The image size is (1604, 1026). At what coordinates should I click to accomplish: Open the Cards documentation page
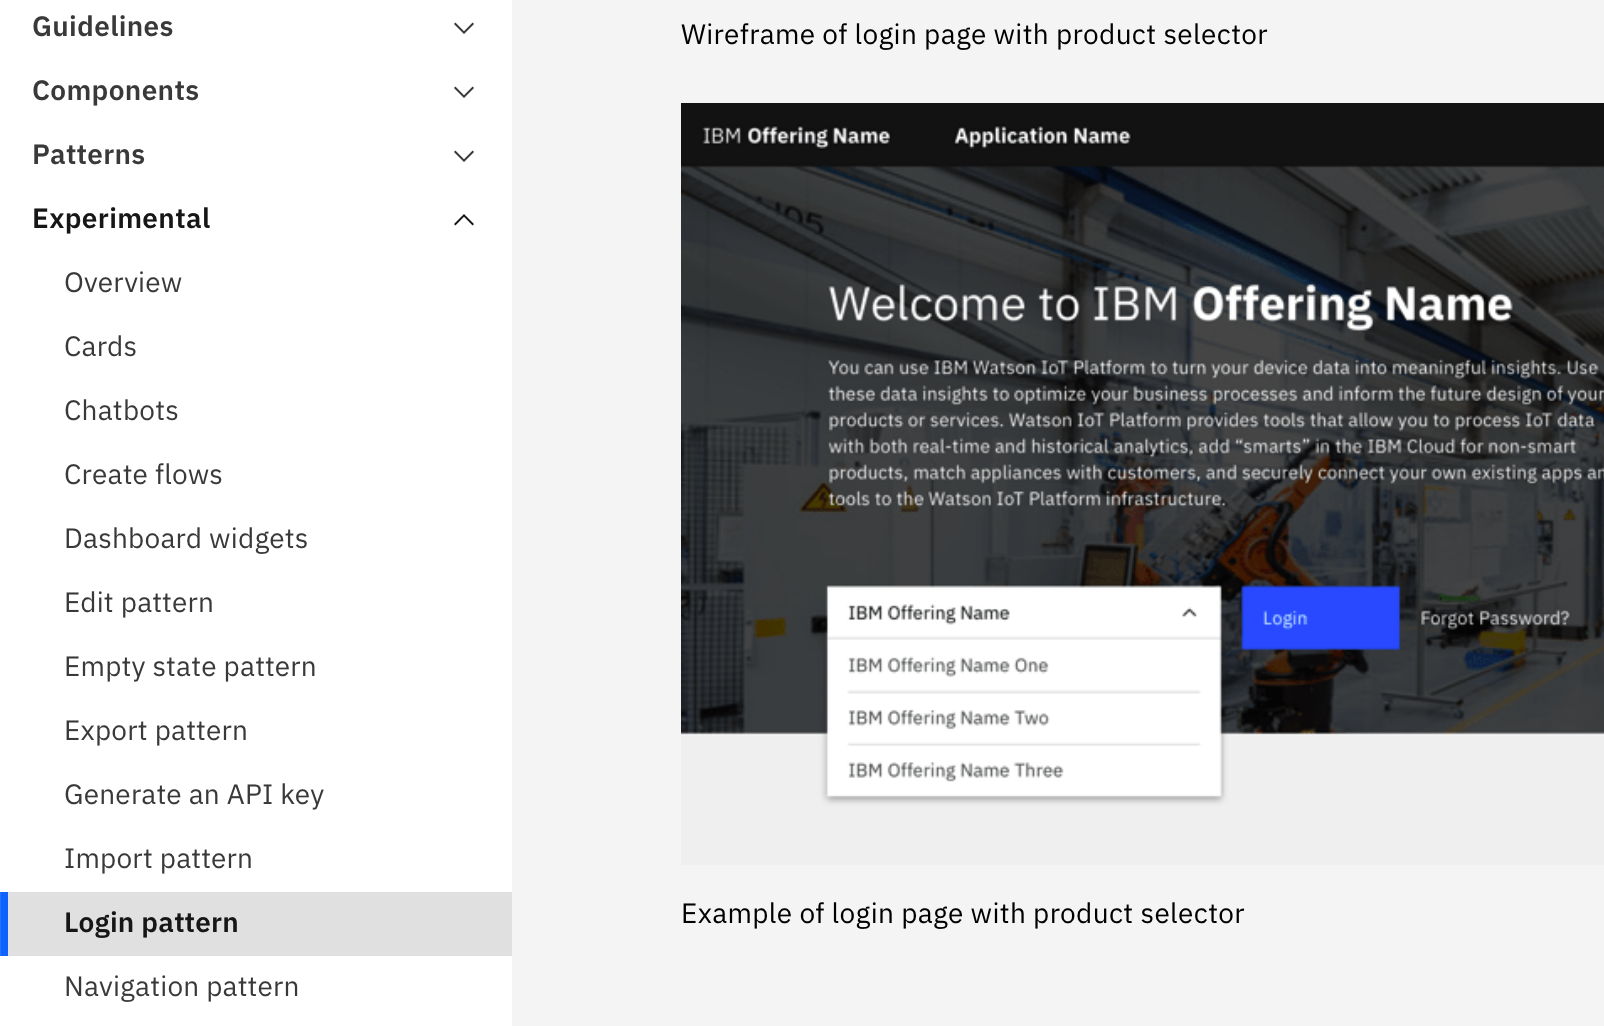[99, 346]
